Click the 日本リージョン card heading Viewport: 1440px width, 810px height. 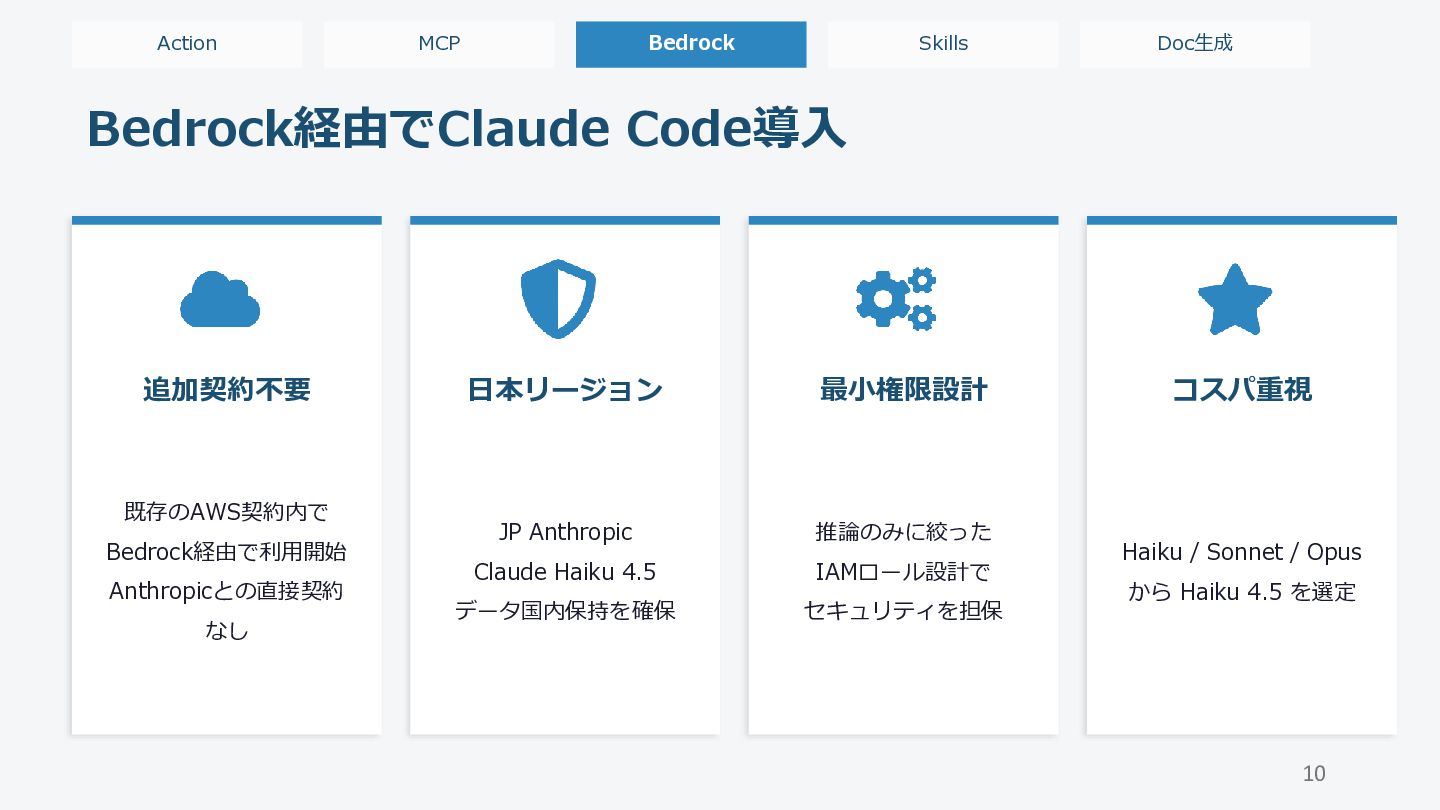point(565,389)
